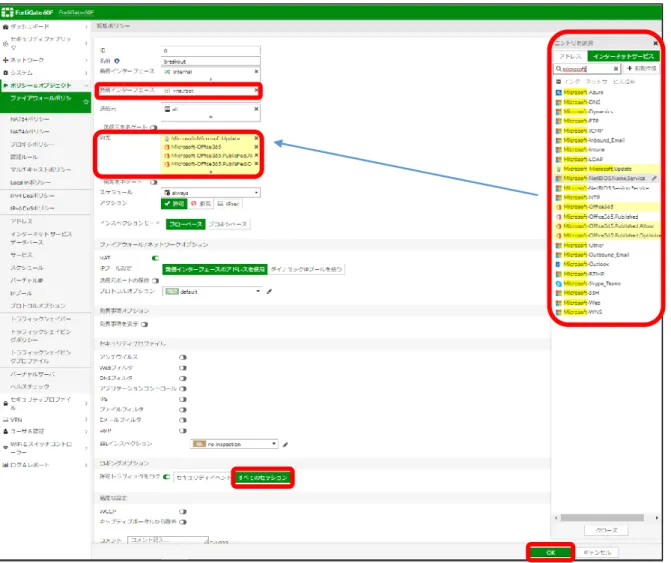Toggle preserve source port switch
This screenshot has width=671, height=563.
(x=155, y=281)
